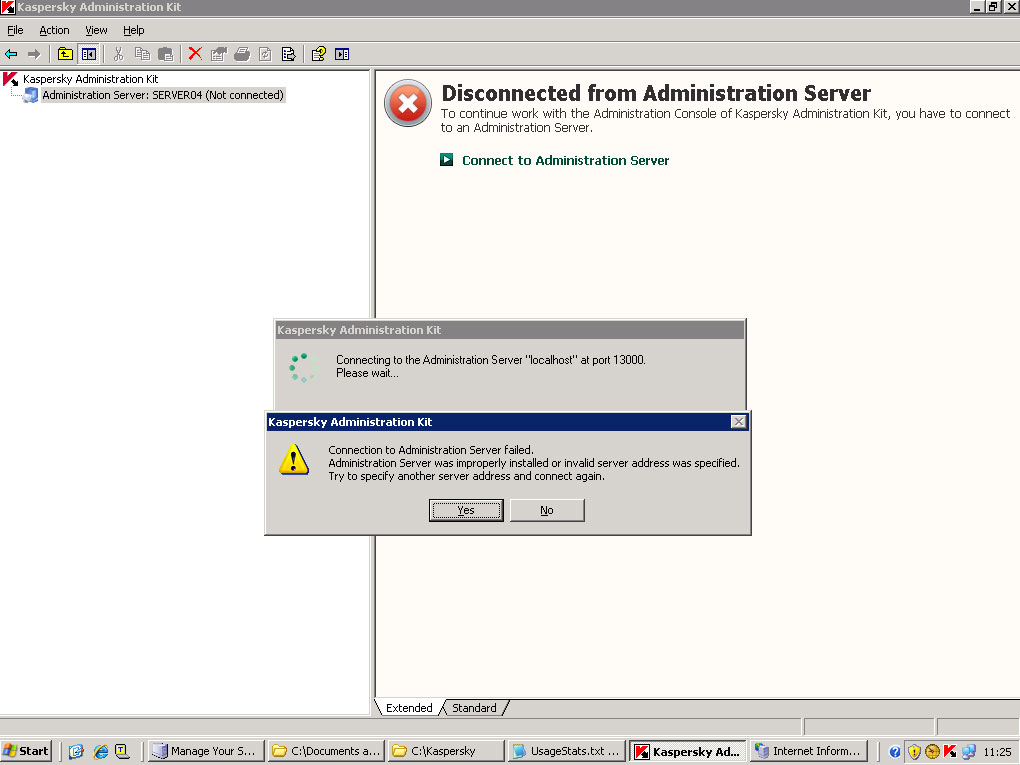Minimize the main console window

tap(977, 7)
